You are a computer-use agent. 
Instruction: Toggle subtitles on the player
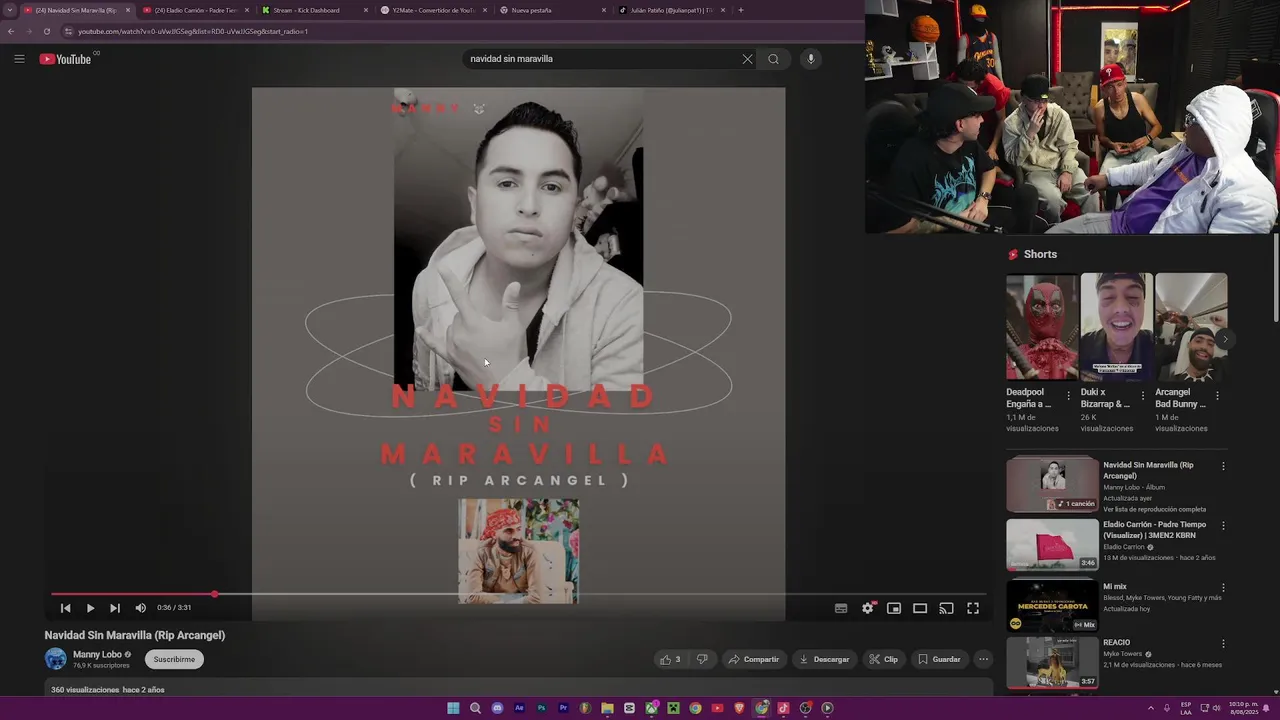click(841, 608)
